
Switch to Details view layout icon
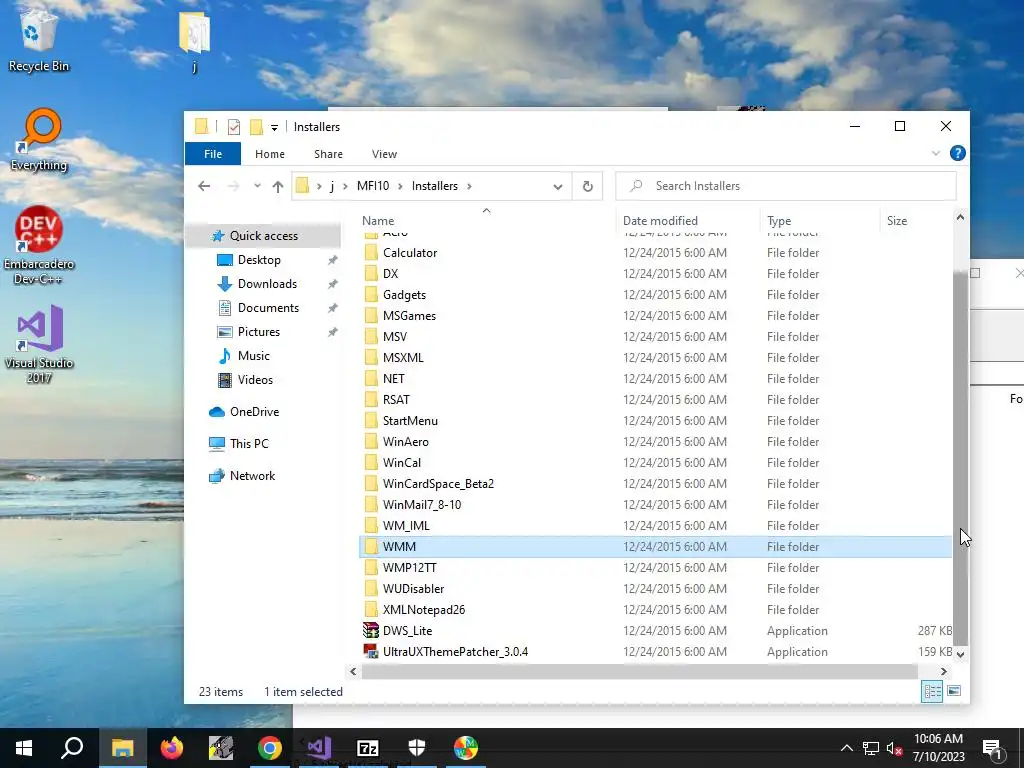click(x=932, y=691)
